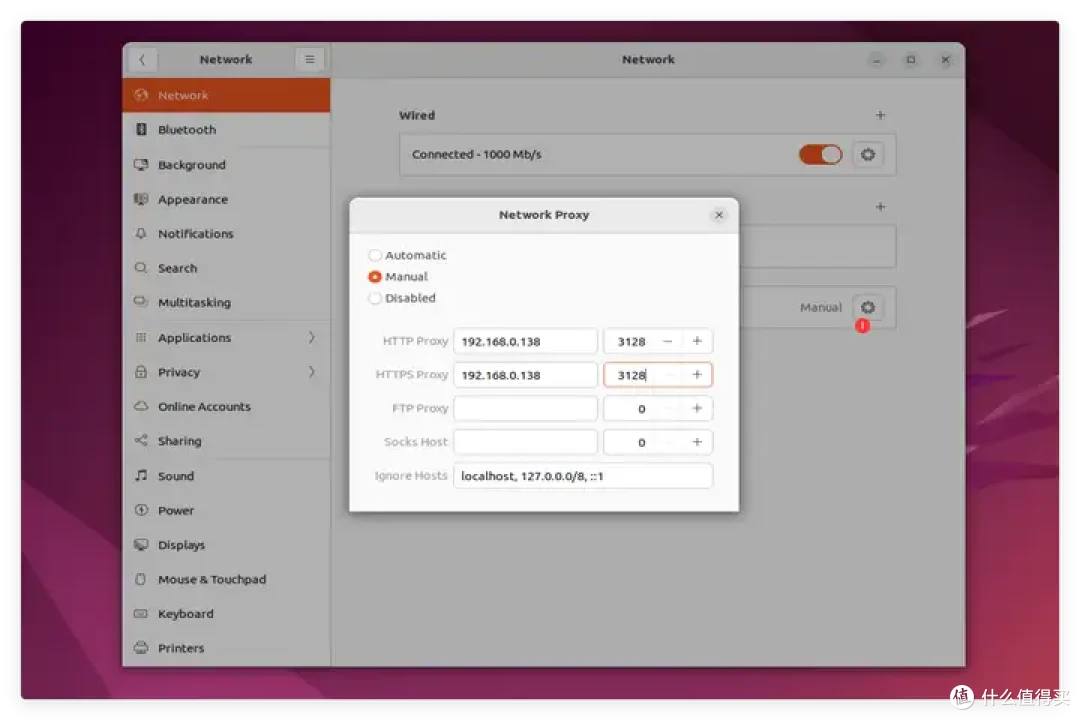Click the Appearance icon in sidebar
The width and height of the screenshot is (1080, 720).
coord(141,199)
